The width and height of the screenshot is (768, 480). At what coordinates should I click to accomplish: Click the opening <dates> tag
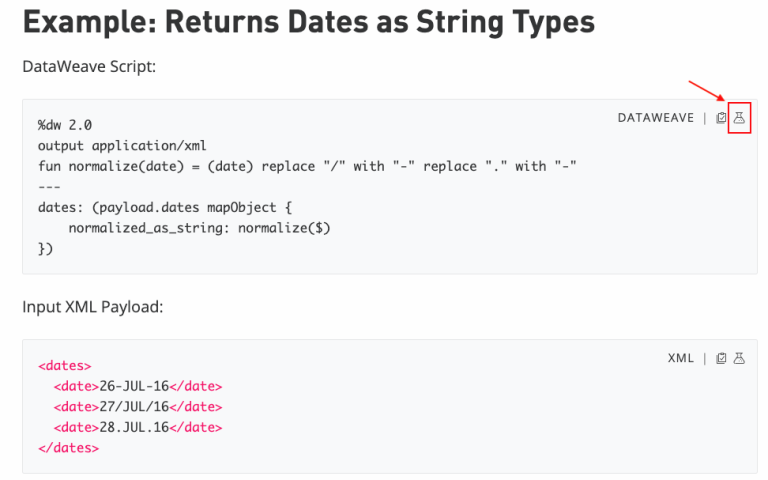pos(65,365)
